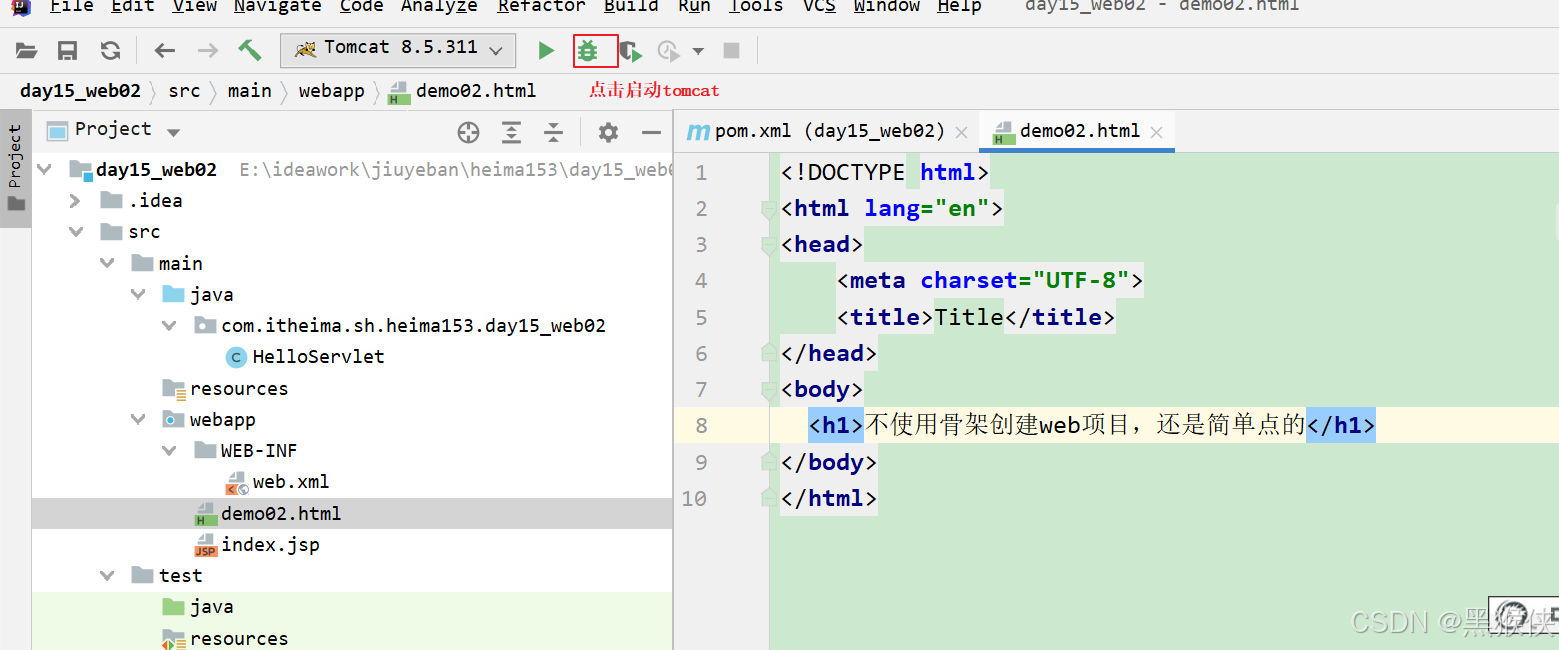Collapse the webapp folder
Image resolution: width=1559 pixels, height=650 pixels.
[138, 419]
